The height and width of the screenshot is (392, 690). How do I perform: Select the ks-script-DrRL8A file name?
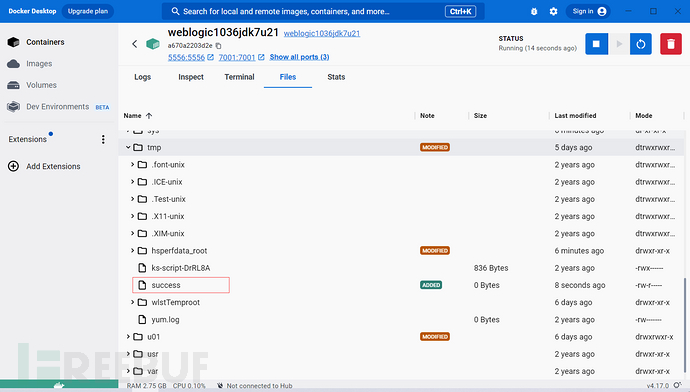[x=181, y=268]
